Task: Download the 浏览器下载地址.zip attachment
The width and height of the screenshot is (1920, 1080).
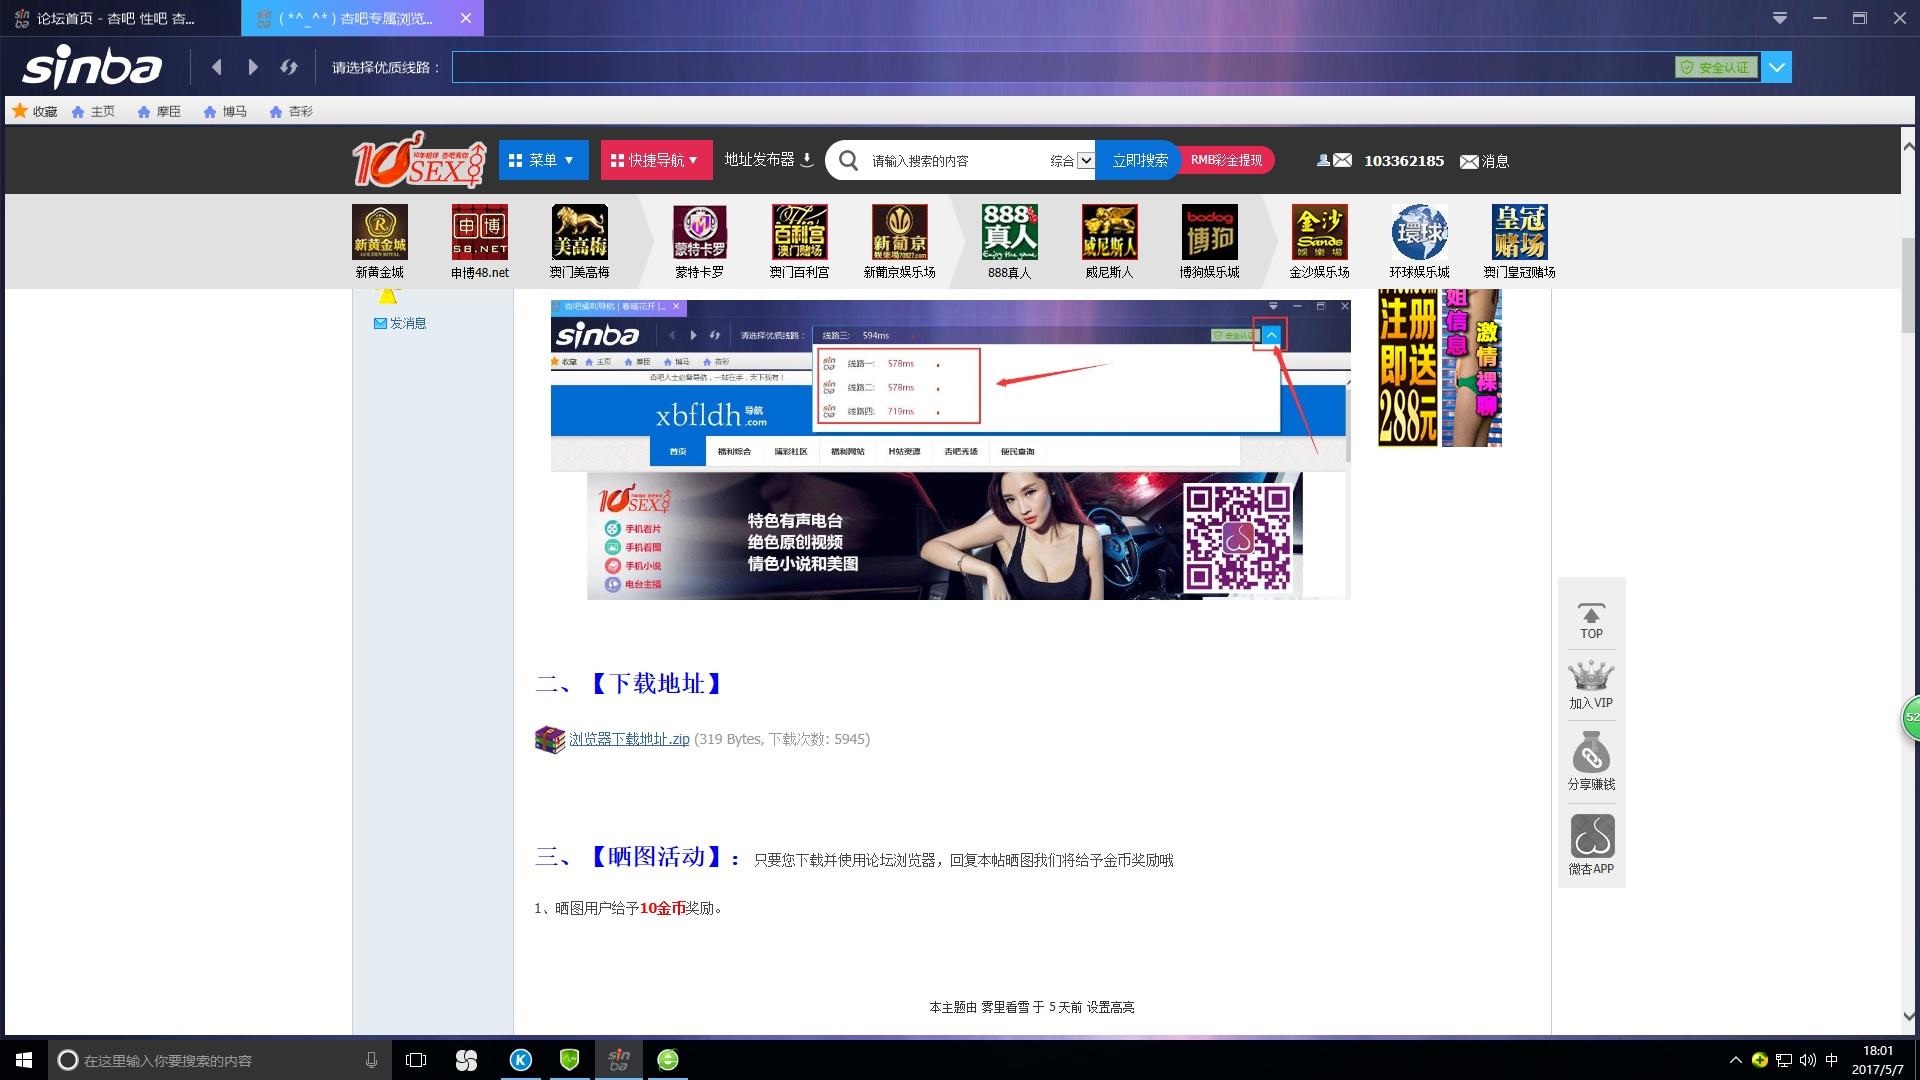Action: pos(629,738)
